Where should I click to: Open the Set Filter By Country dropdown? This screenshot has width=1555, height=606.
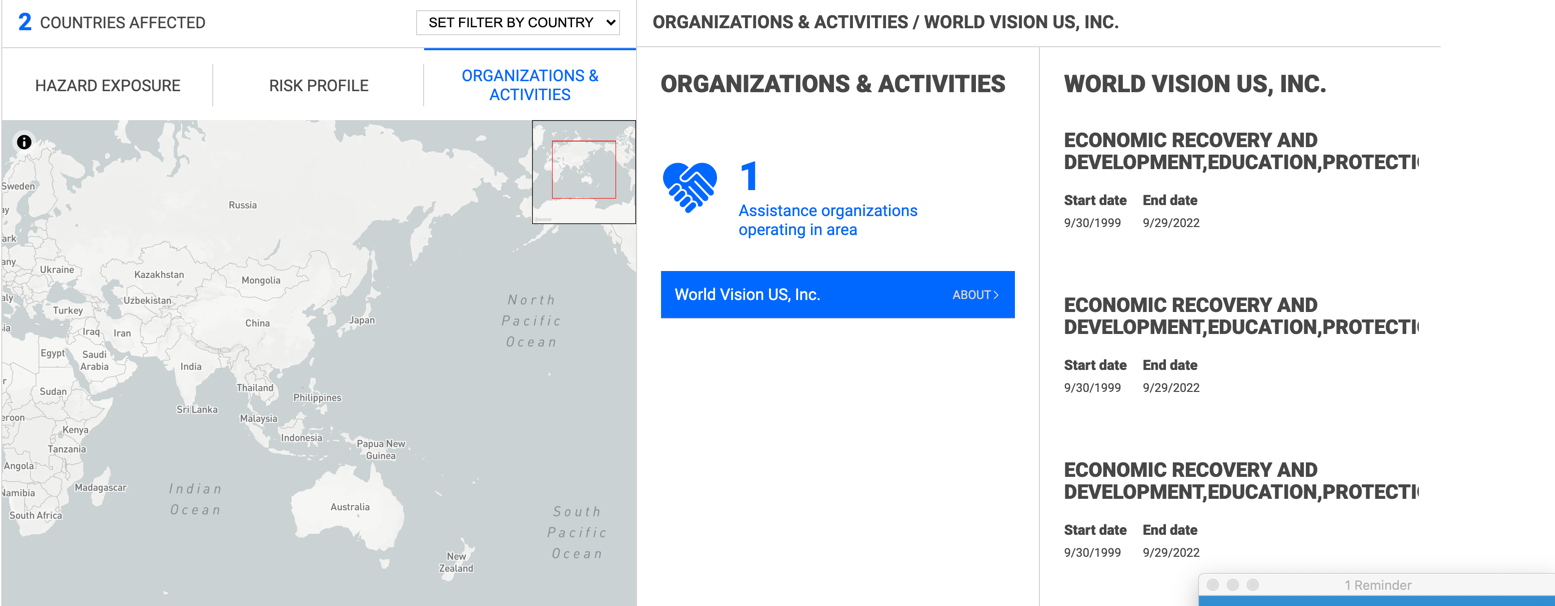pyautogui.click(x=518, y=22)
